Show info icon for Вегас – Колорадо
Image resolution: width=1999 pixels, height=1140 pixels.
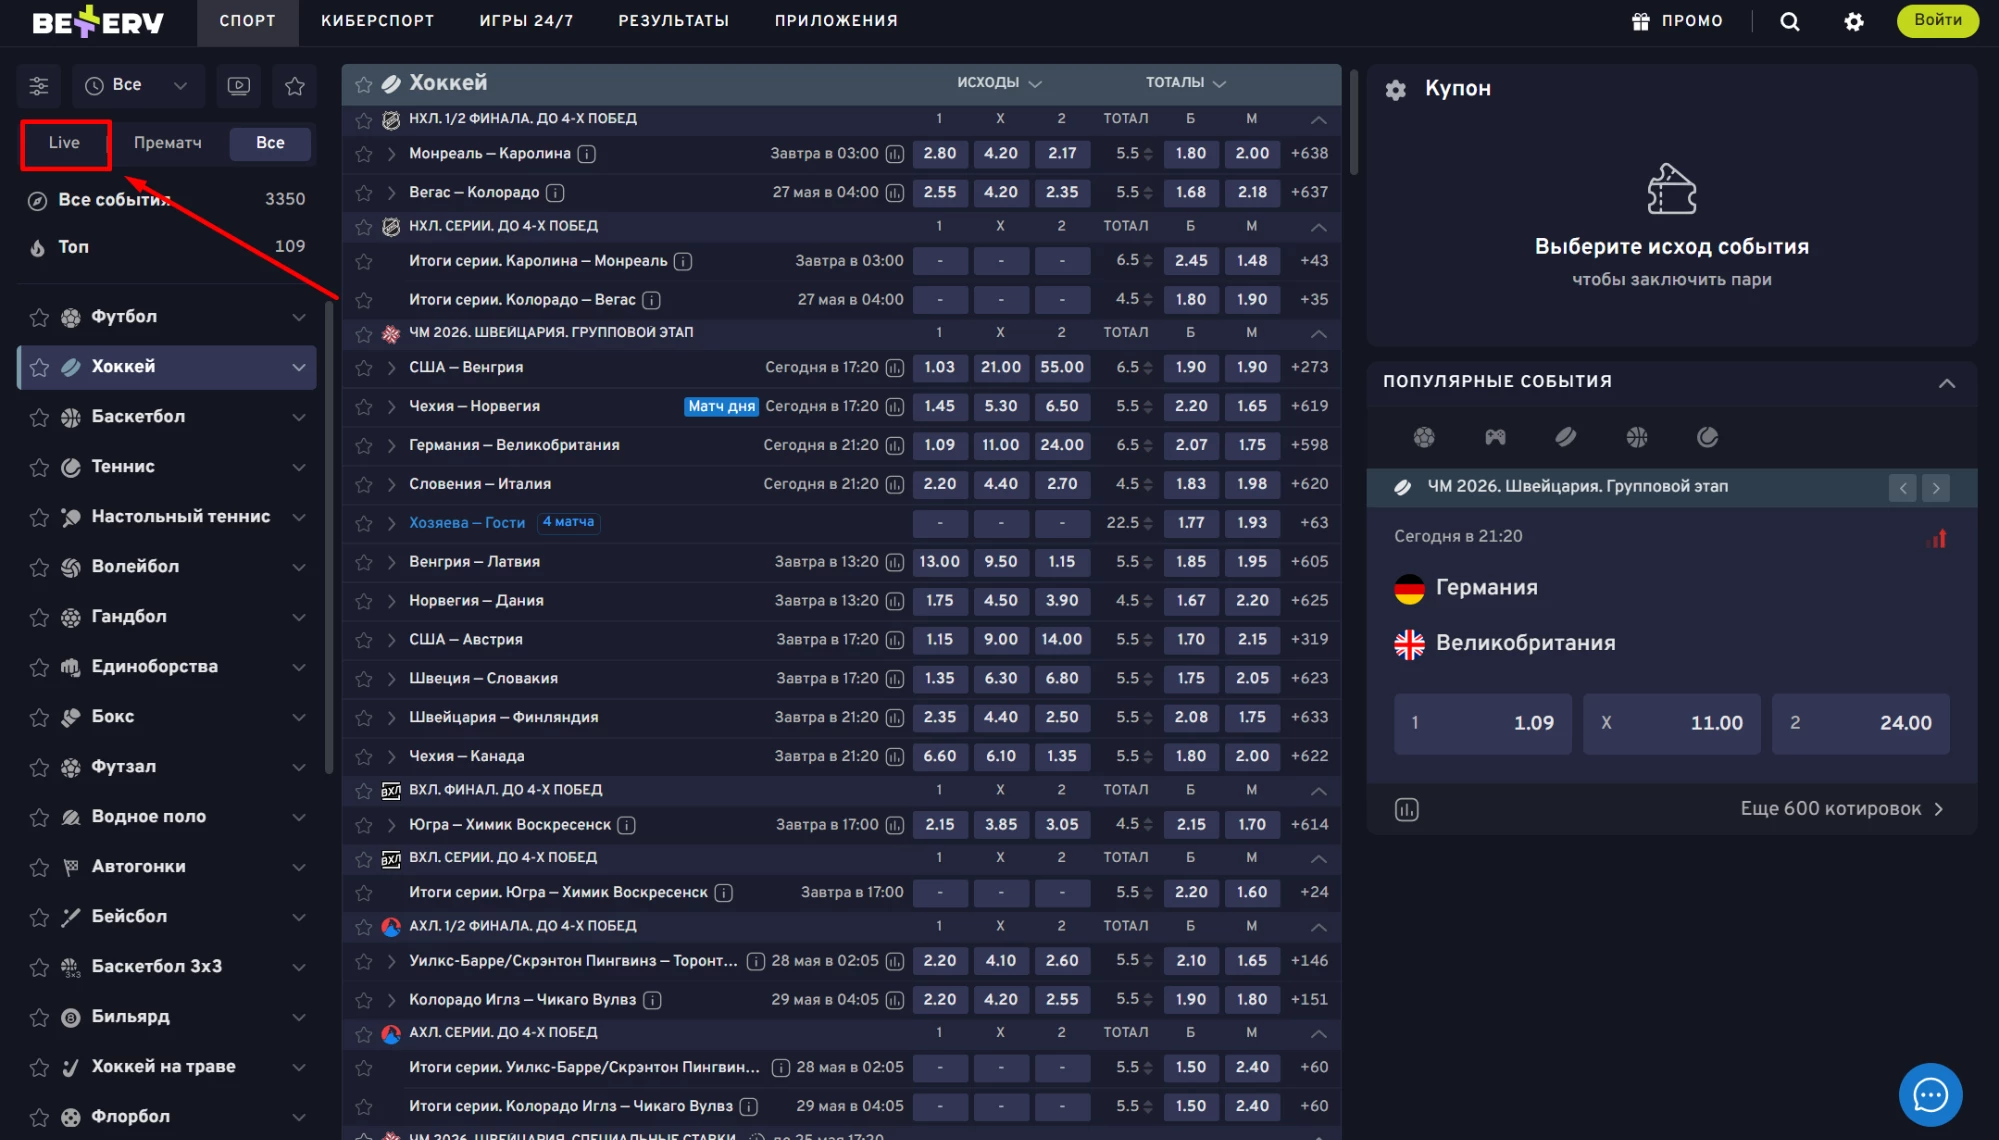coord(556,192)
